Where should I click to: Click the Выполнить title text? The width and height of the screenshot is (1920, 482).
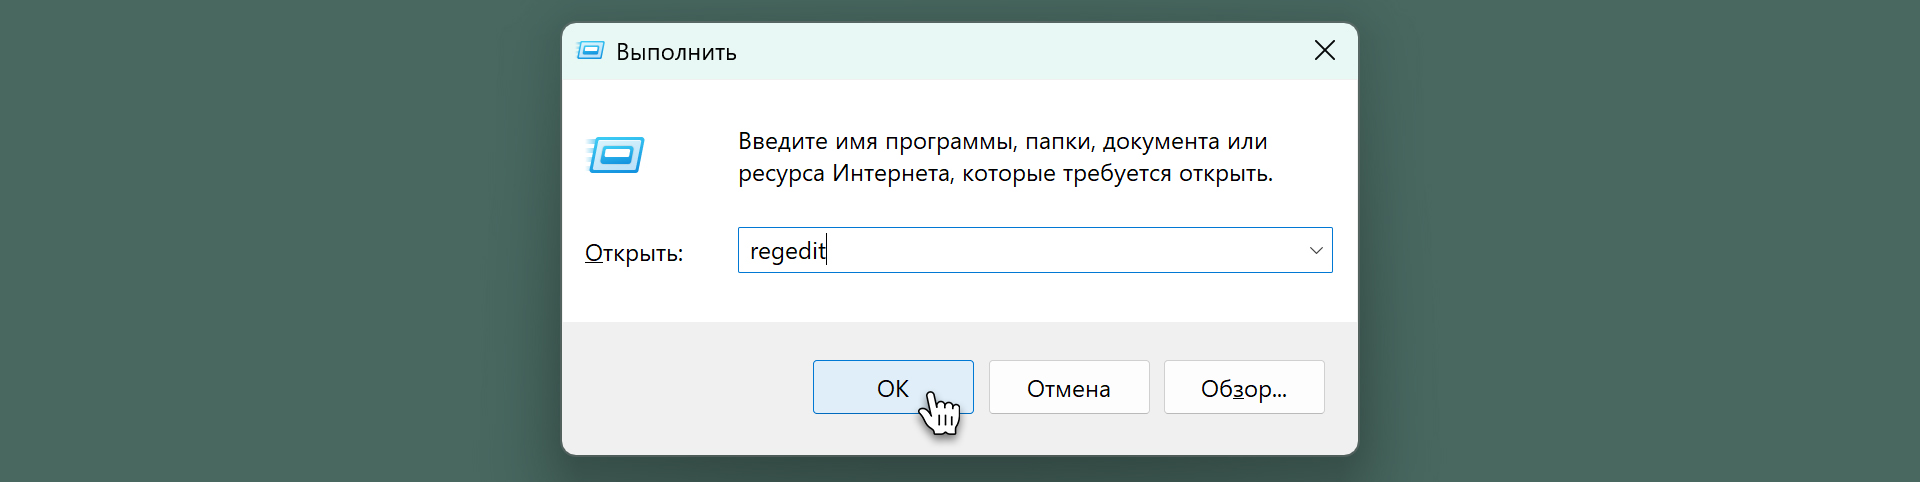point(676,52)
